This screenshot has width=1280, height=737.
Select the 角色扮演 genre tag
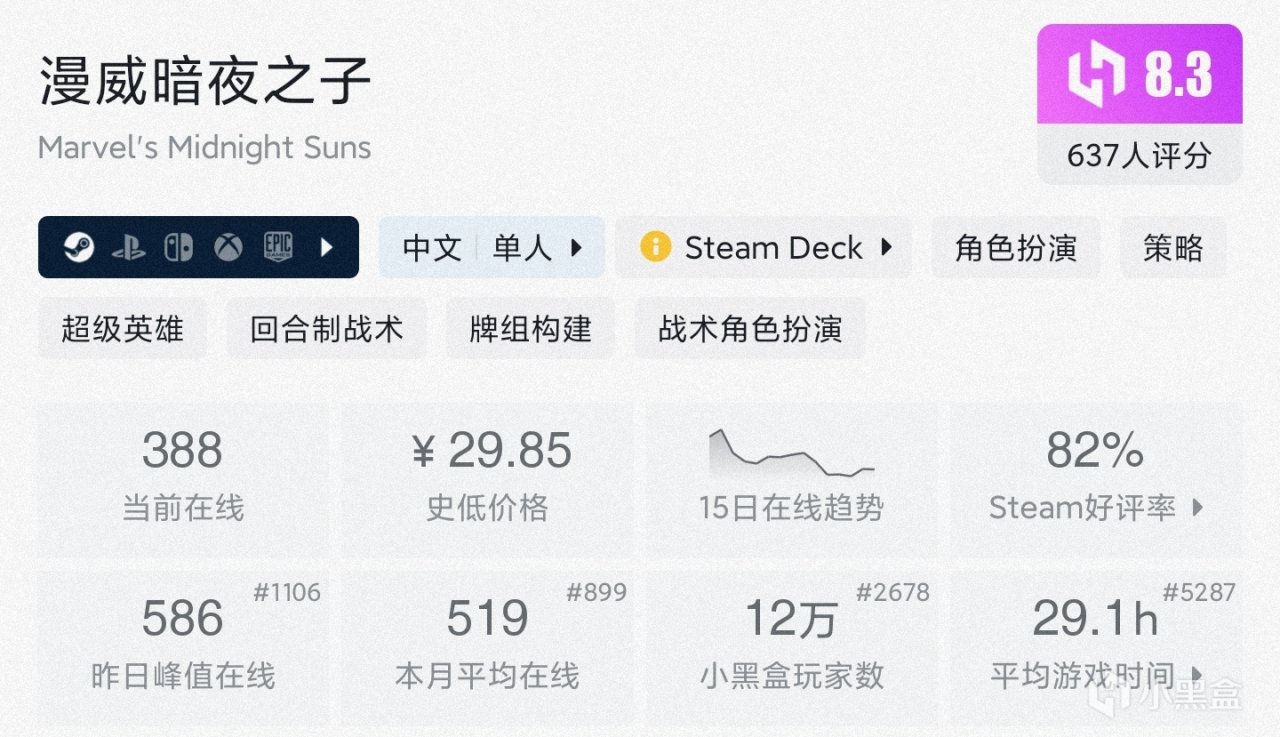coord(1015,247)
